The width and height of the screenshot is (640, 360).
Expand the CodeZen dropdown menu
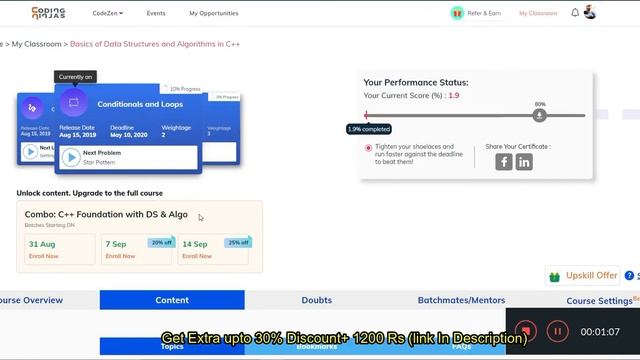click(x=108, y=13)
